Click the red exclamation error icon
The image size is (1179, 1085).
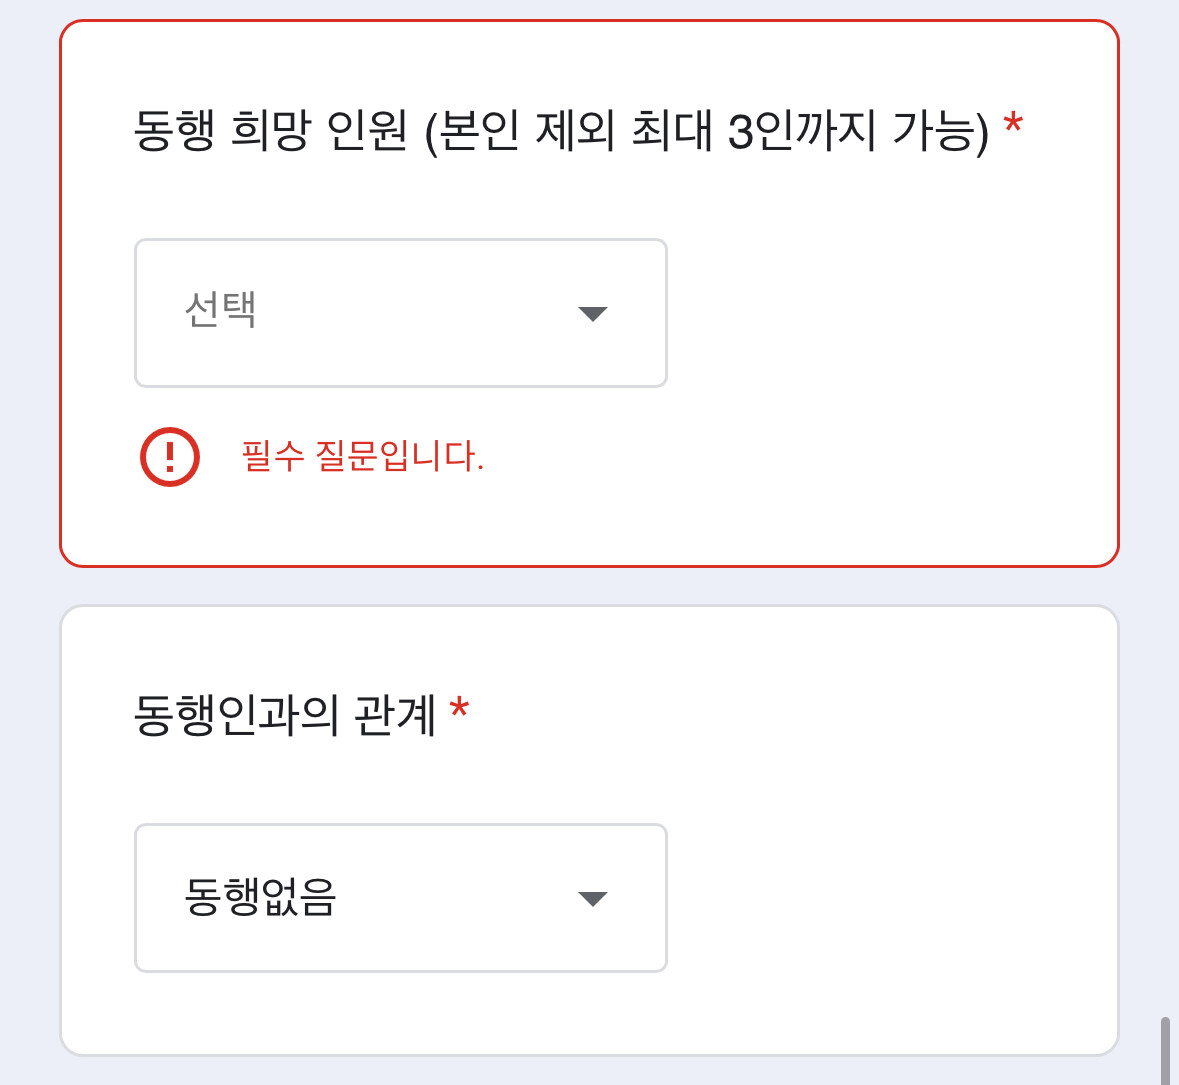point(170,457)
